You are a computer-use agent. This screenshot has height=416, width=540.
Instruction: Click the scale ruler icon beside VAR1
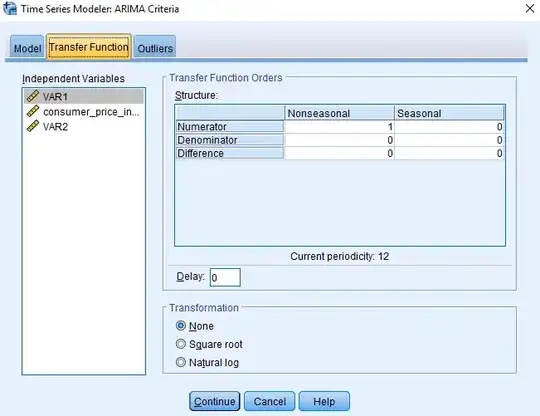tap(33, 96)
